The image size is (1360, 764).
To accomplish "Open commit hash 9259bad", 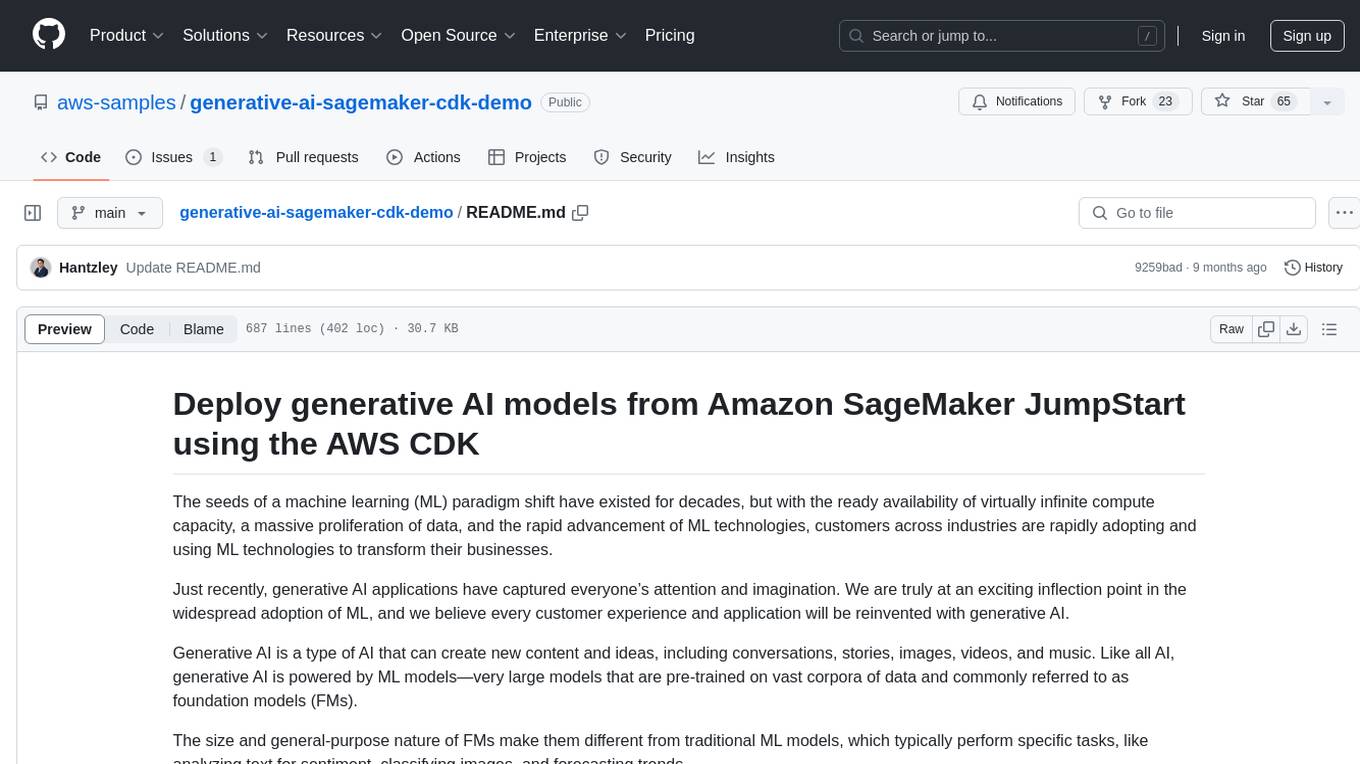I will pos(1158,268).
